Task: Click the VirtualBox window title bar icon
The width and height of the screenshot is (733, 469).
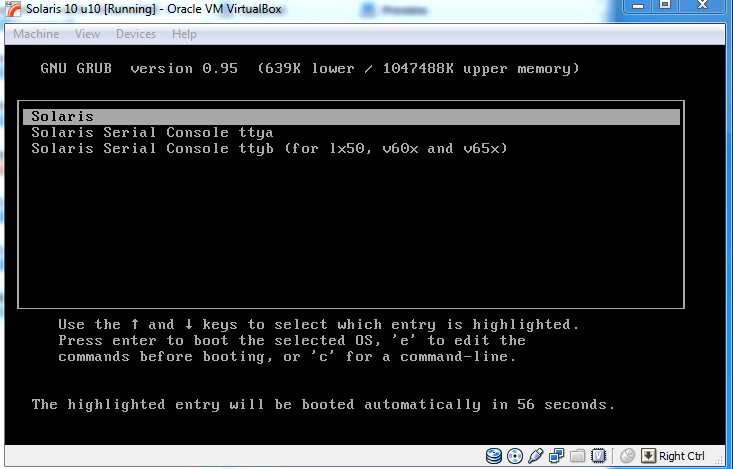Action: pyautogui.click(x=13, y=9)
